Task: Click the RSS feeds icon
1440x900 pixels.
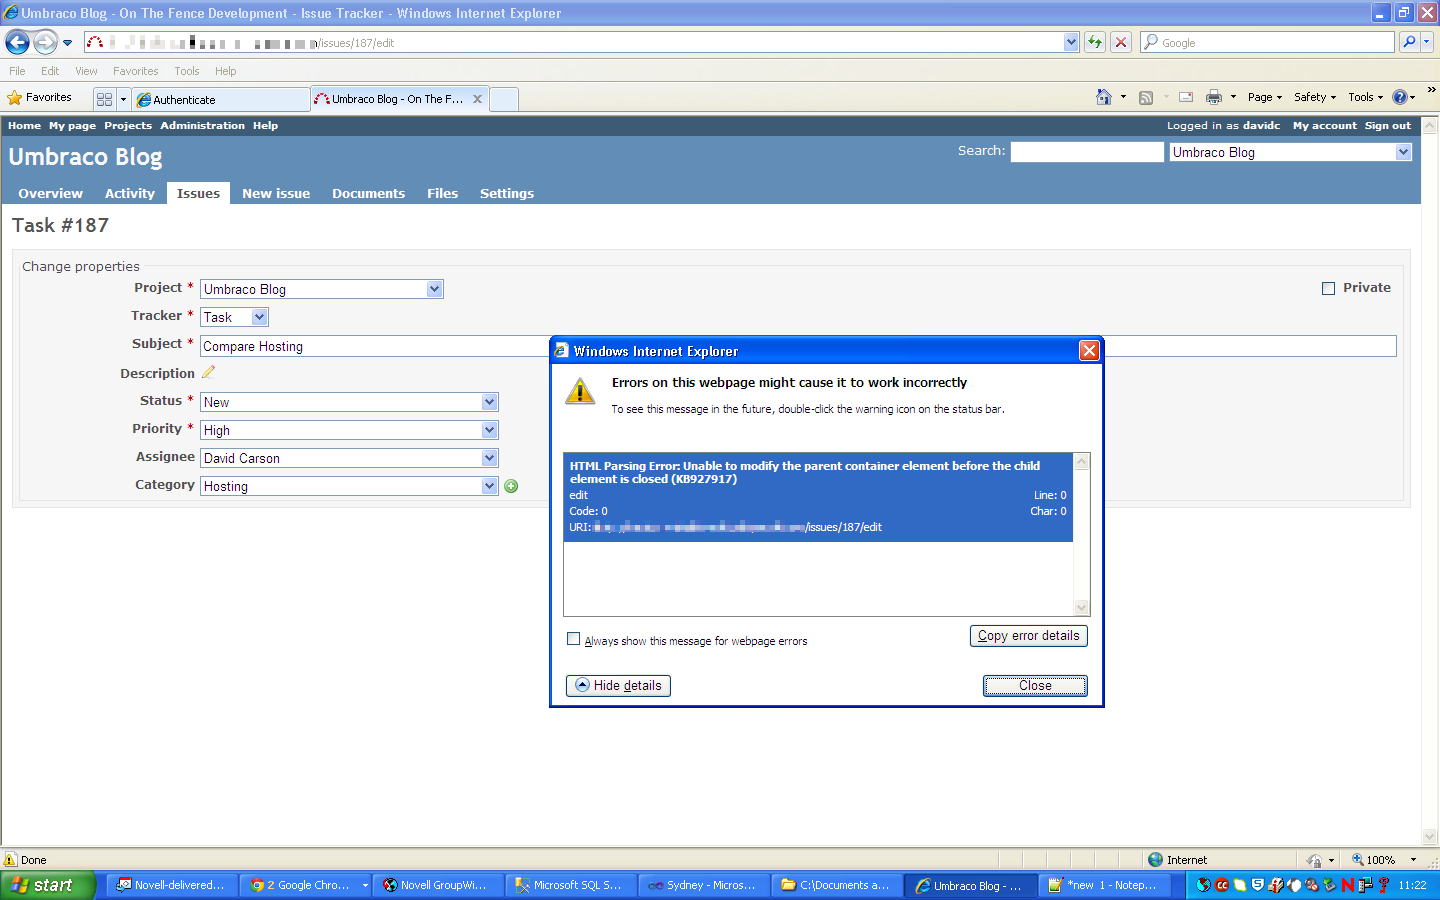Action: pos(1146,97)
